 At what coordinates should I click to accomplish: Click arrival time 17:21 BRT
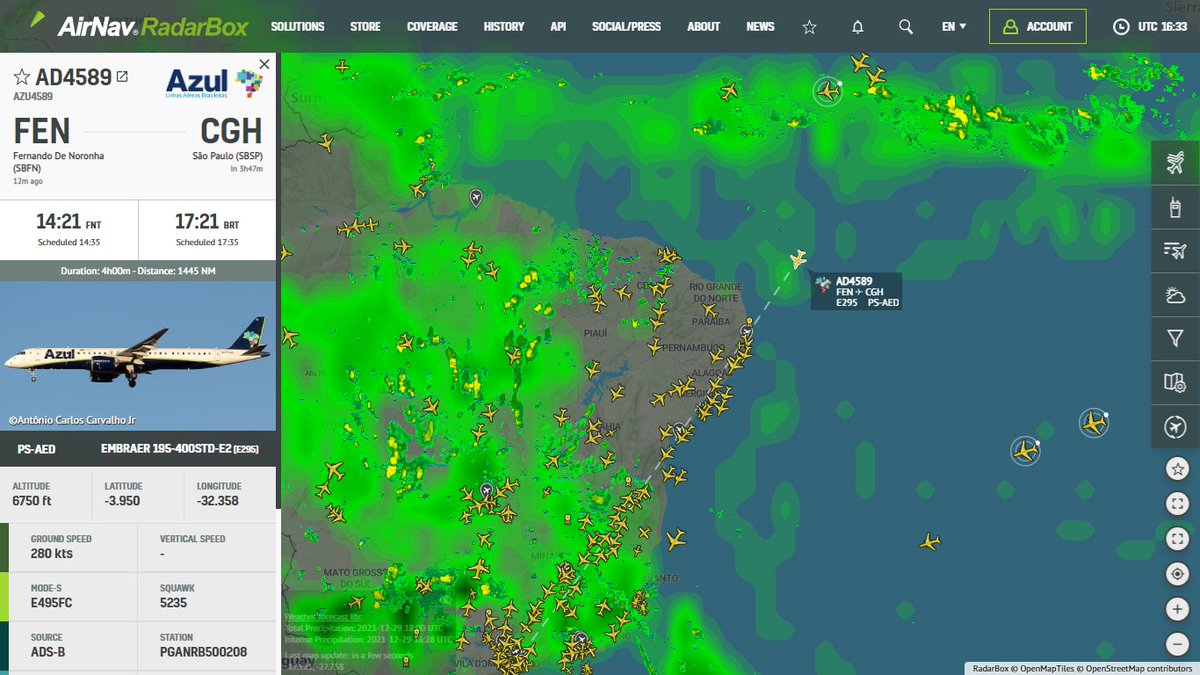[206, 222]
